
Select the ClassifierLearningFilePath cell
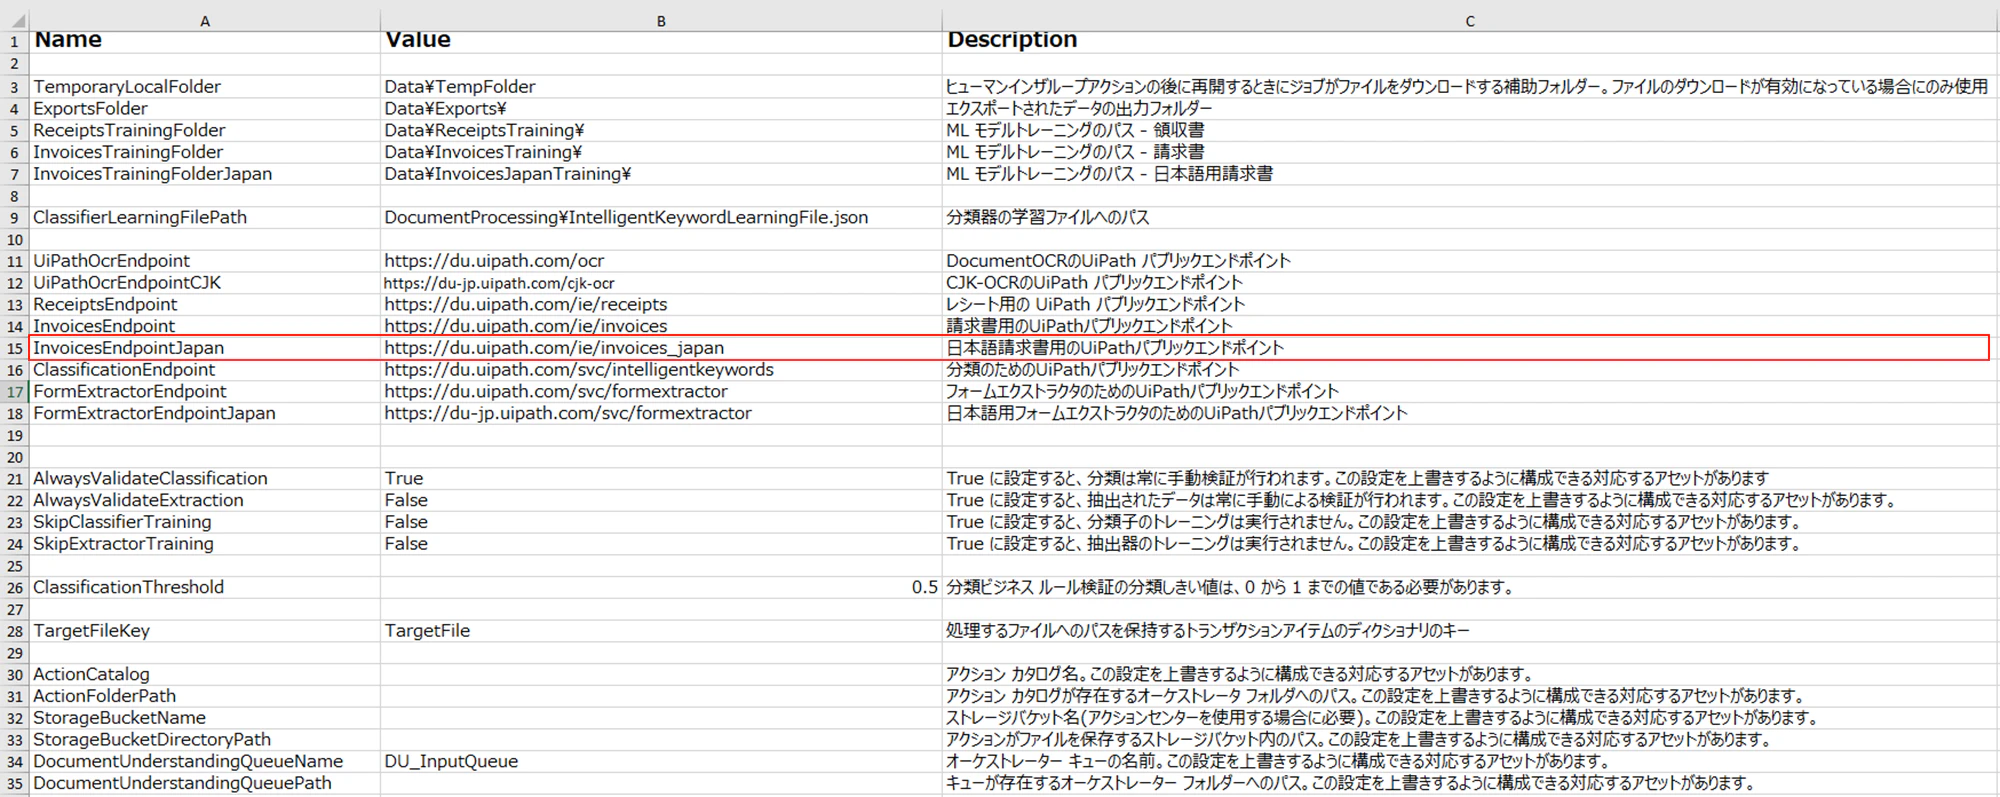point(205,218)
